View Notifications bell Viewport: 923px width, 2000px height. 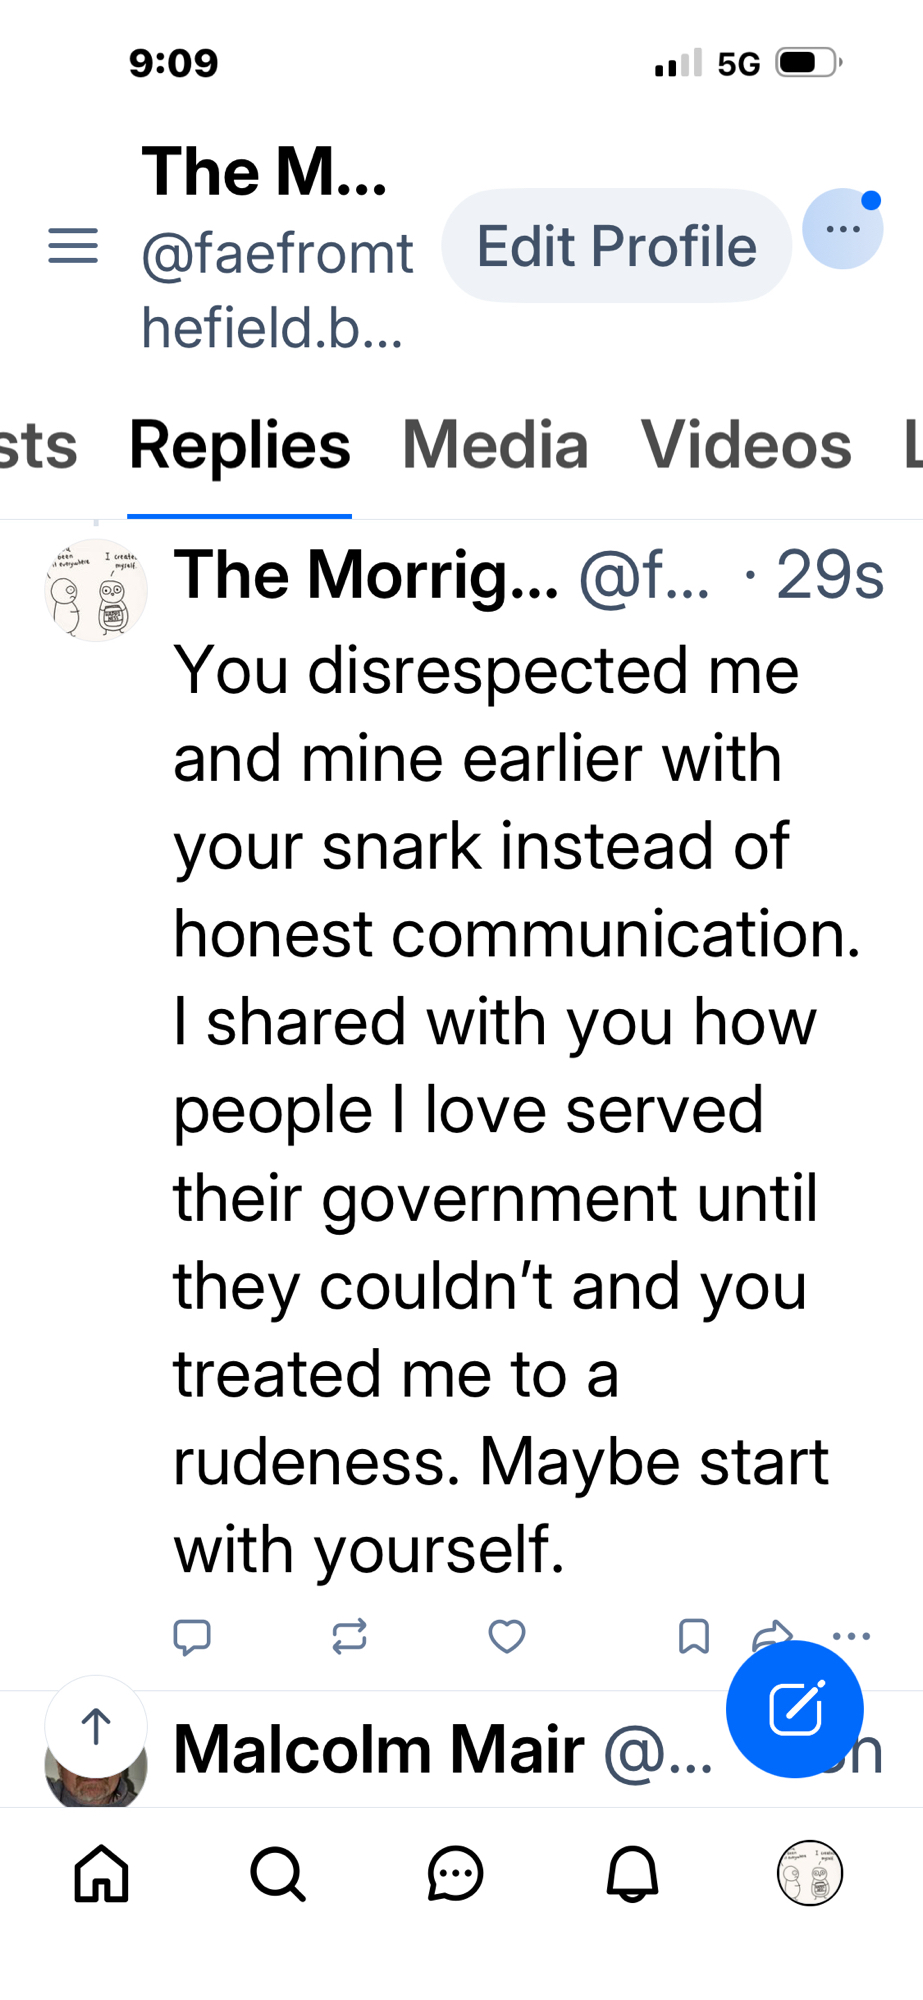[x=632, y=1873]
